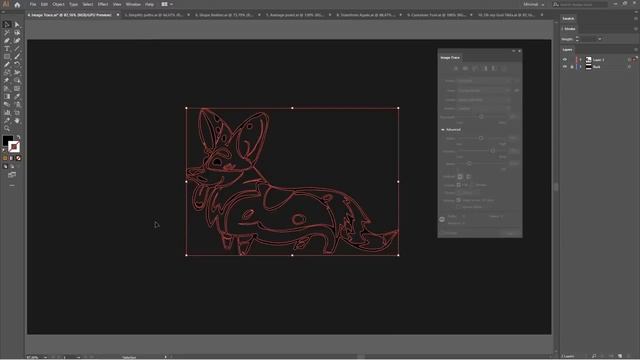Image resolution: width=640 pixels, height=360 pixels.
Task: Click the Fill color swatch
Action: tap(7, 140)
